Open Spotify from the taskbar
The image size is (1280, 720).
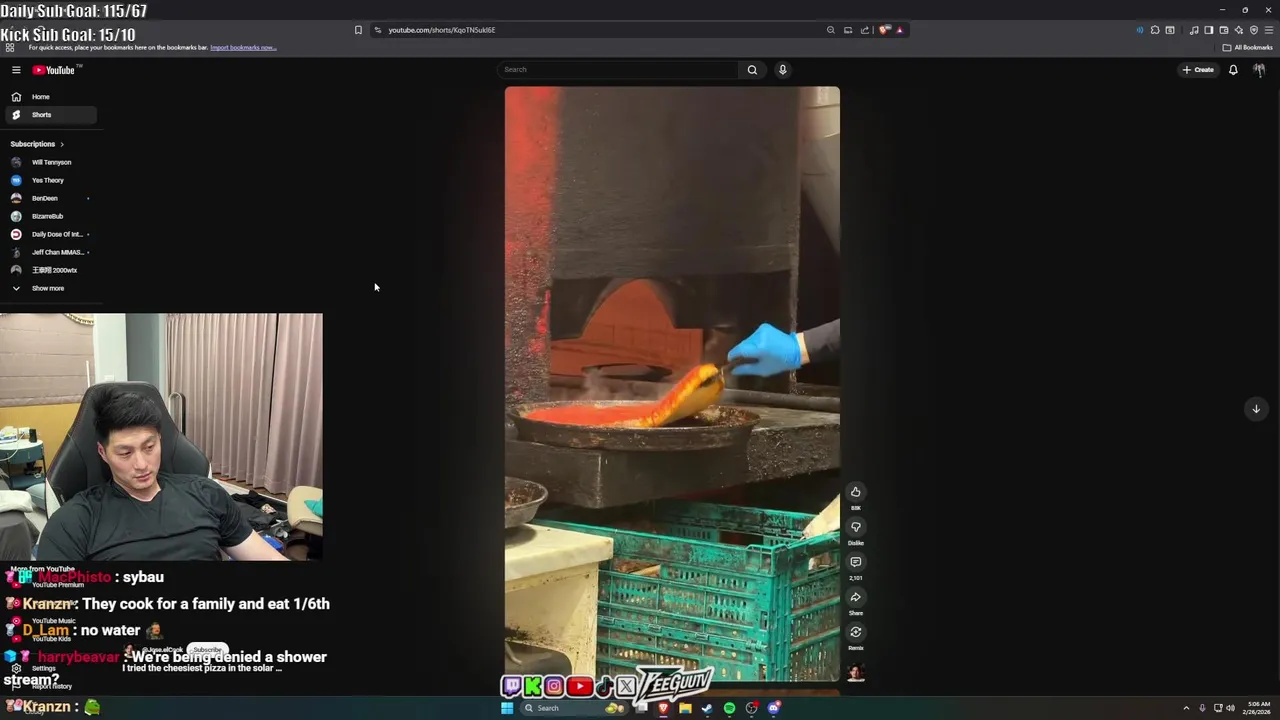click(729, 708)
